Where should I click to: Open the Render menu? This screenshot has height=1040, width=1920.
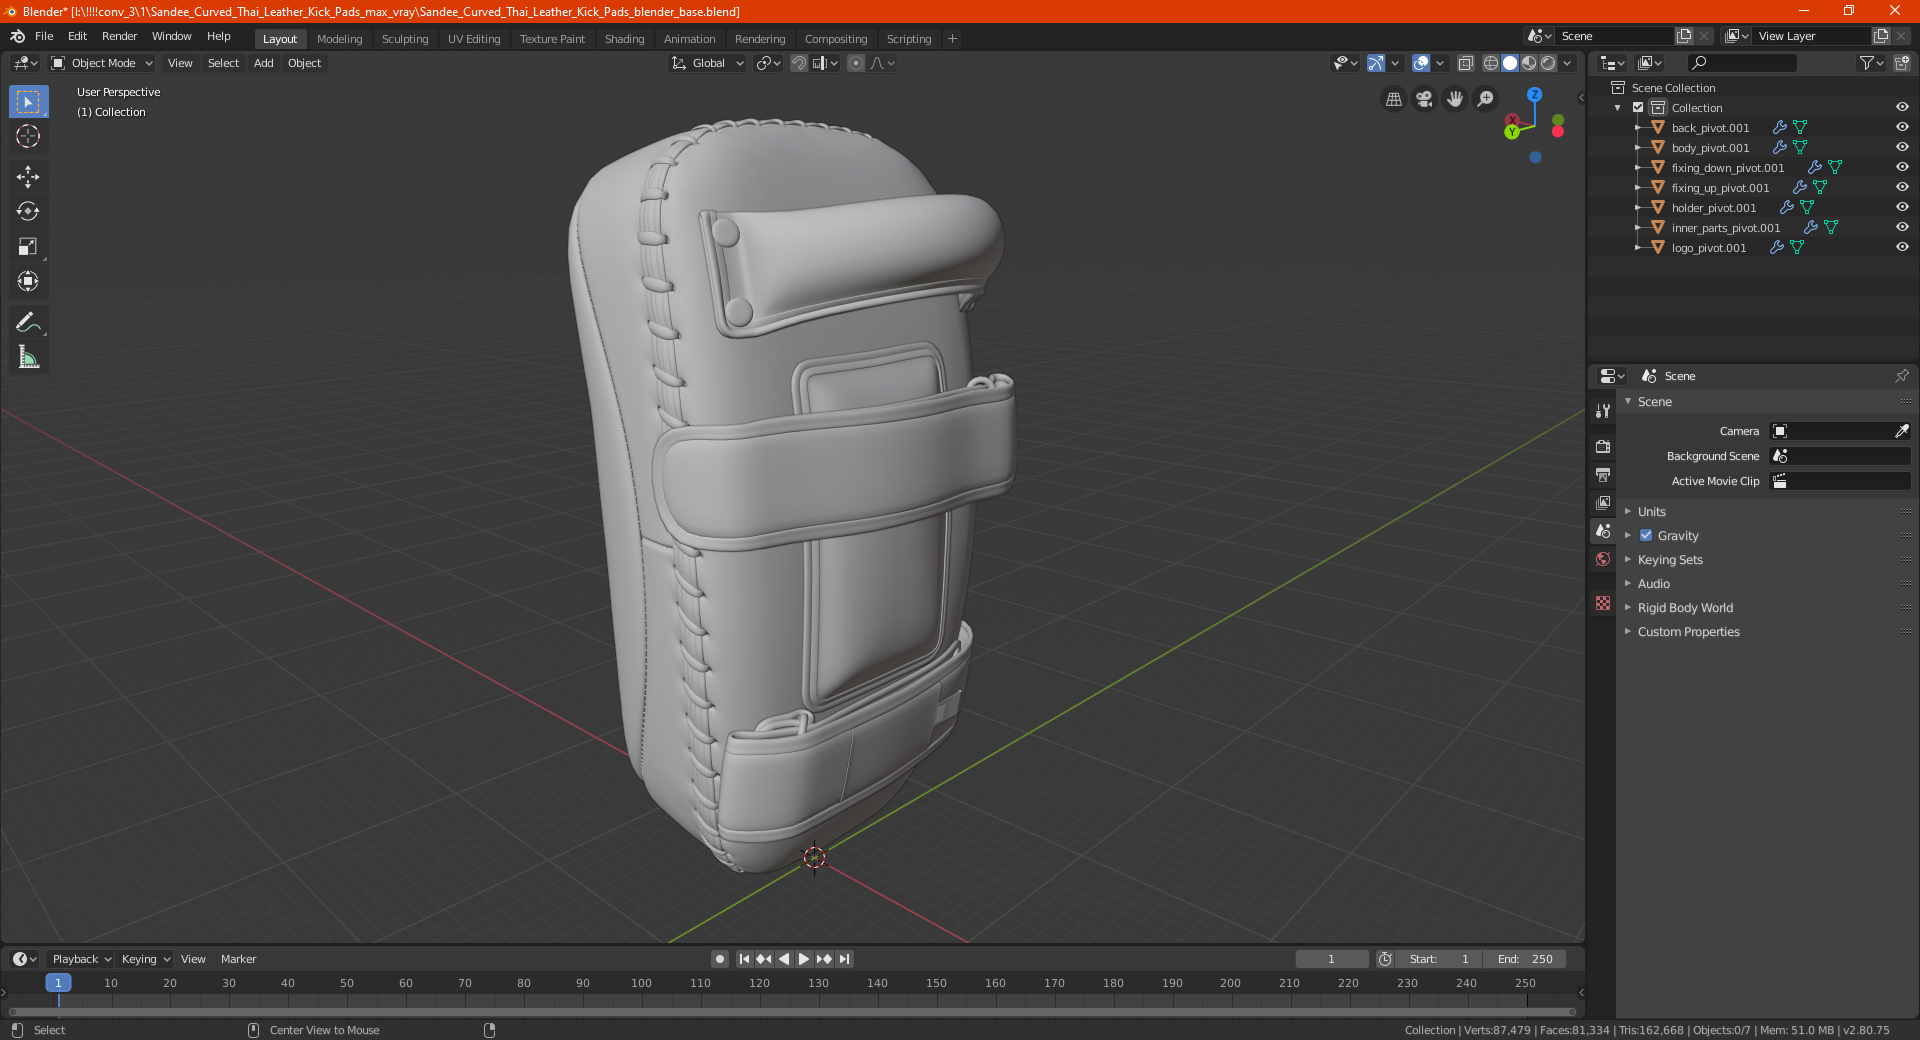coord(119,36)
